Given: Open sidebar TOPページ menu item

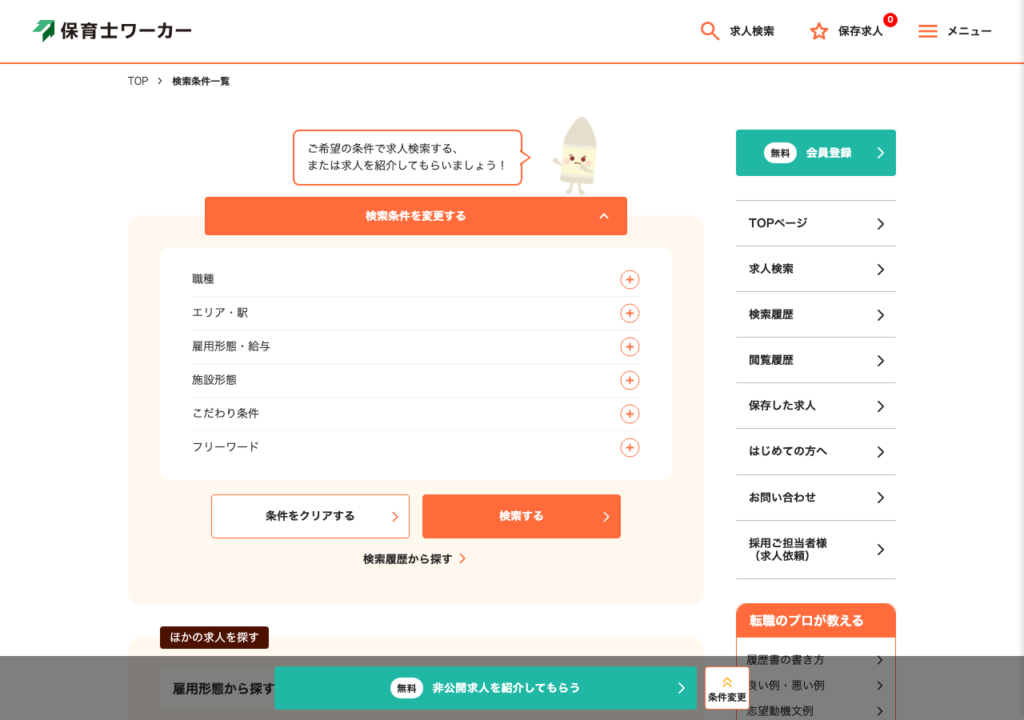Looking at the screenshot, I should click(x=816, y=223).
